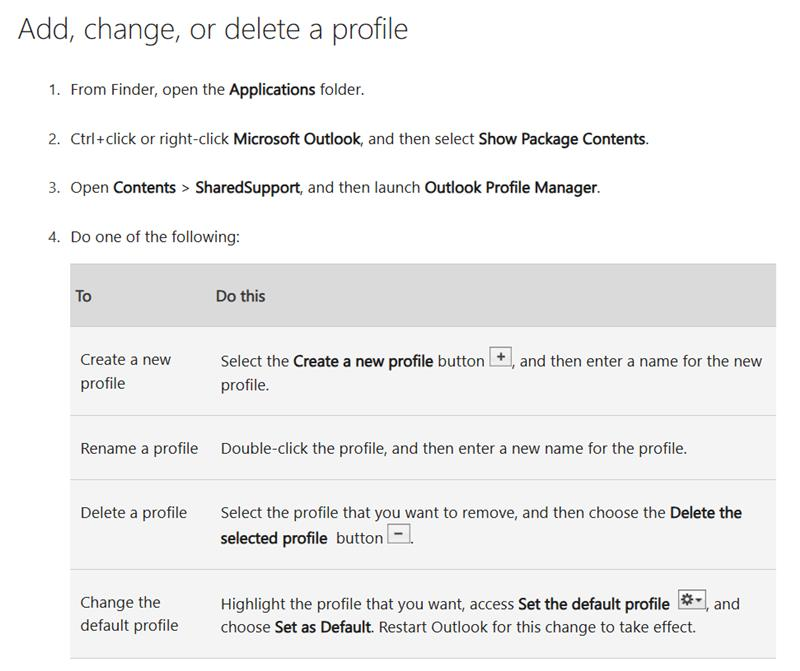Click the "To" table column header
Viewport: 800px width, 671px height.
[84, 296]
